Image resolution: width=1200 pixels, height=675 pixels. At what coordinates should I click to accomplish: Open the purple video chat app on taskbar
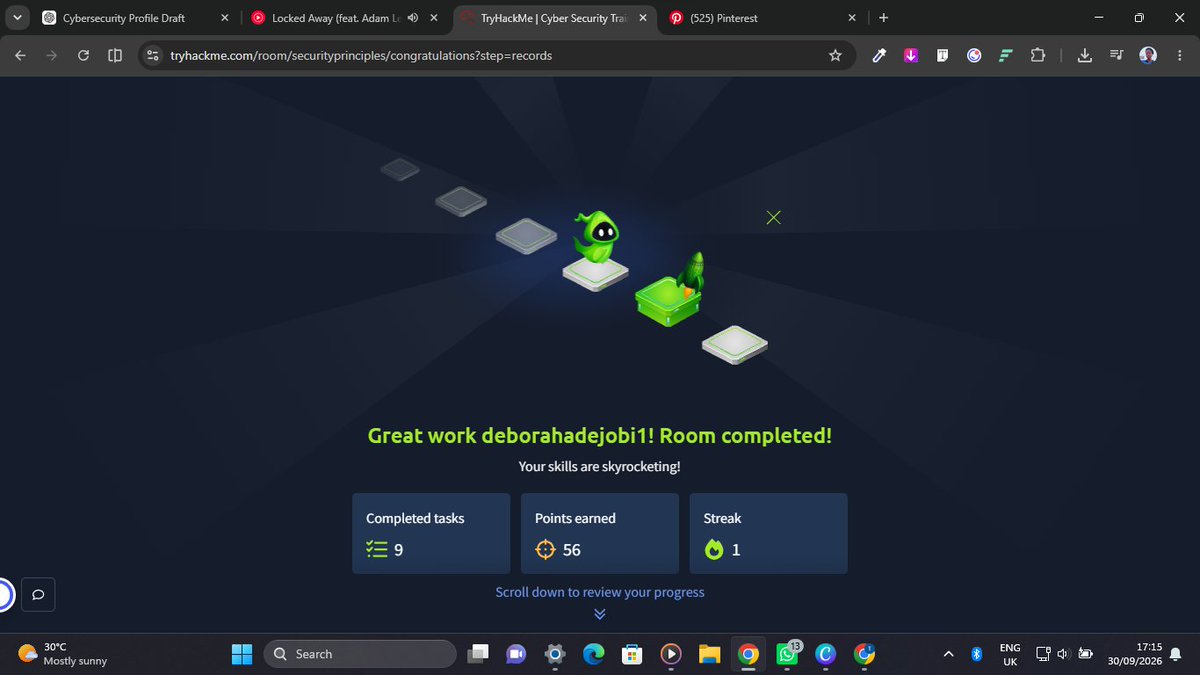pos(516,654)
